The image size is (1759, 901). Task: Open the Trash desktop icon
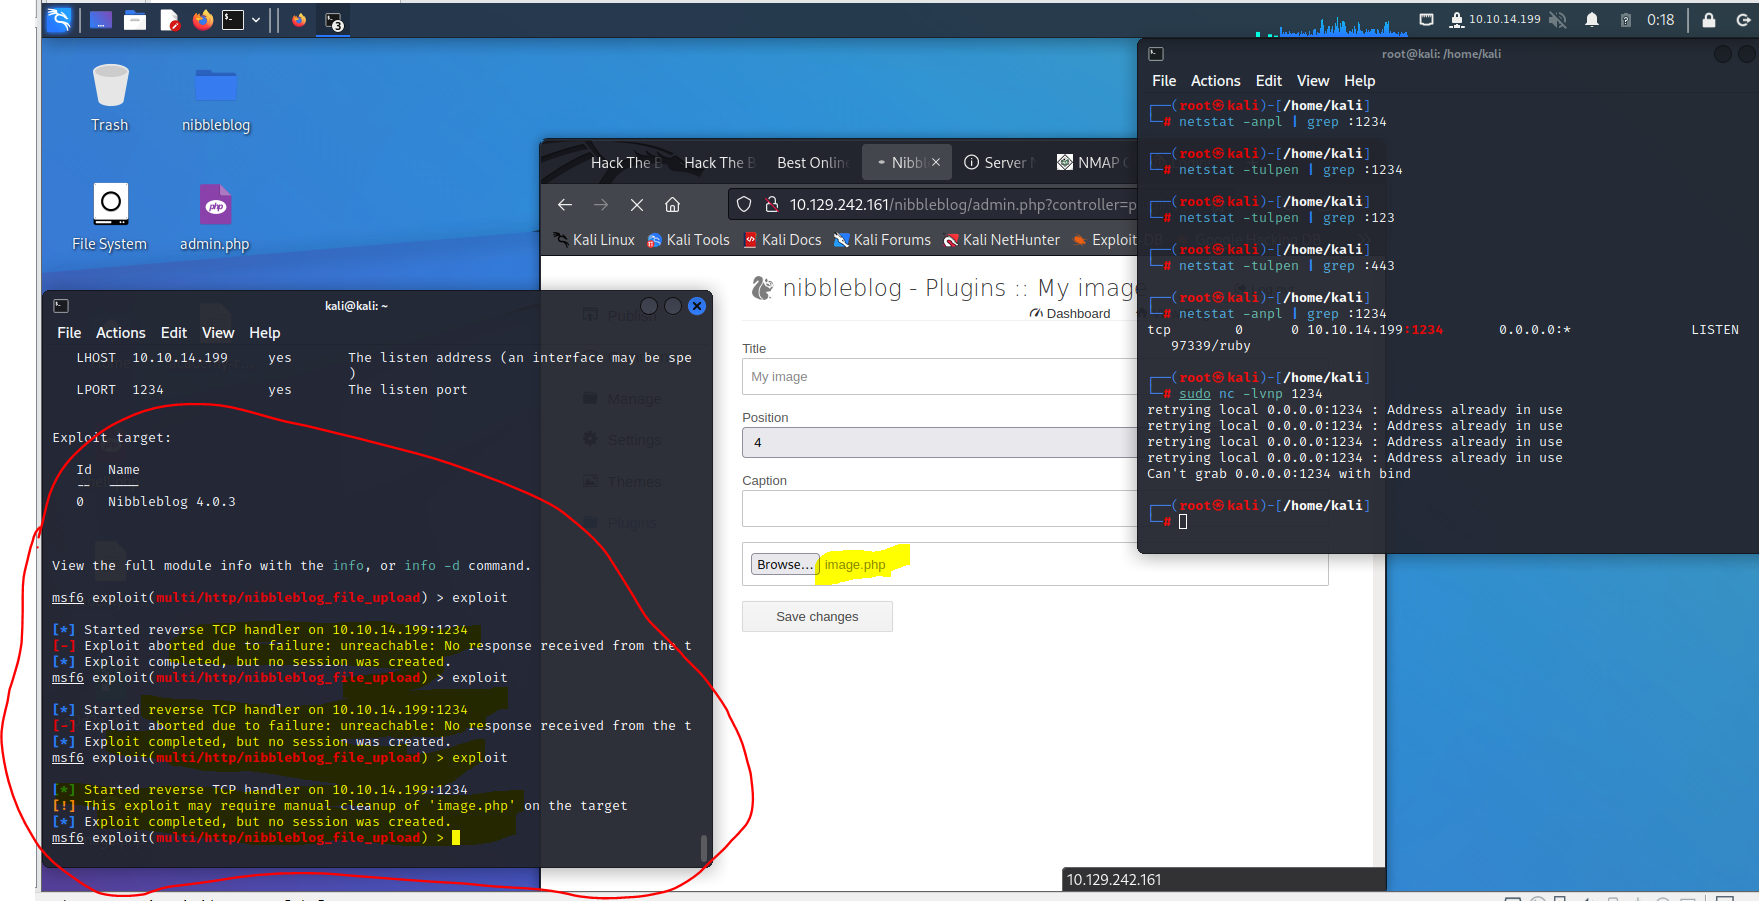pyautogui.click(x=110, y=98)
